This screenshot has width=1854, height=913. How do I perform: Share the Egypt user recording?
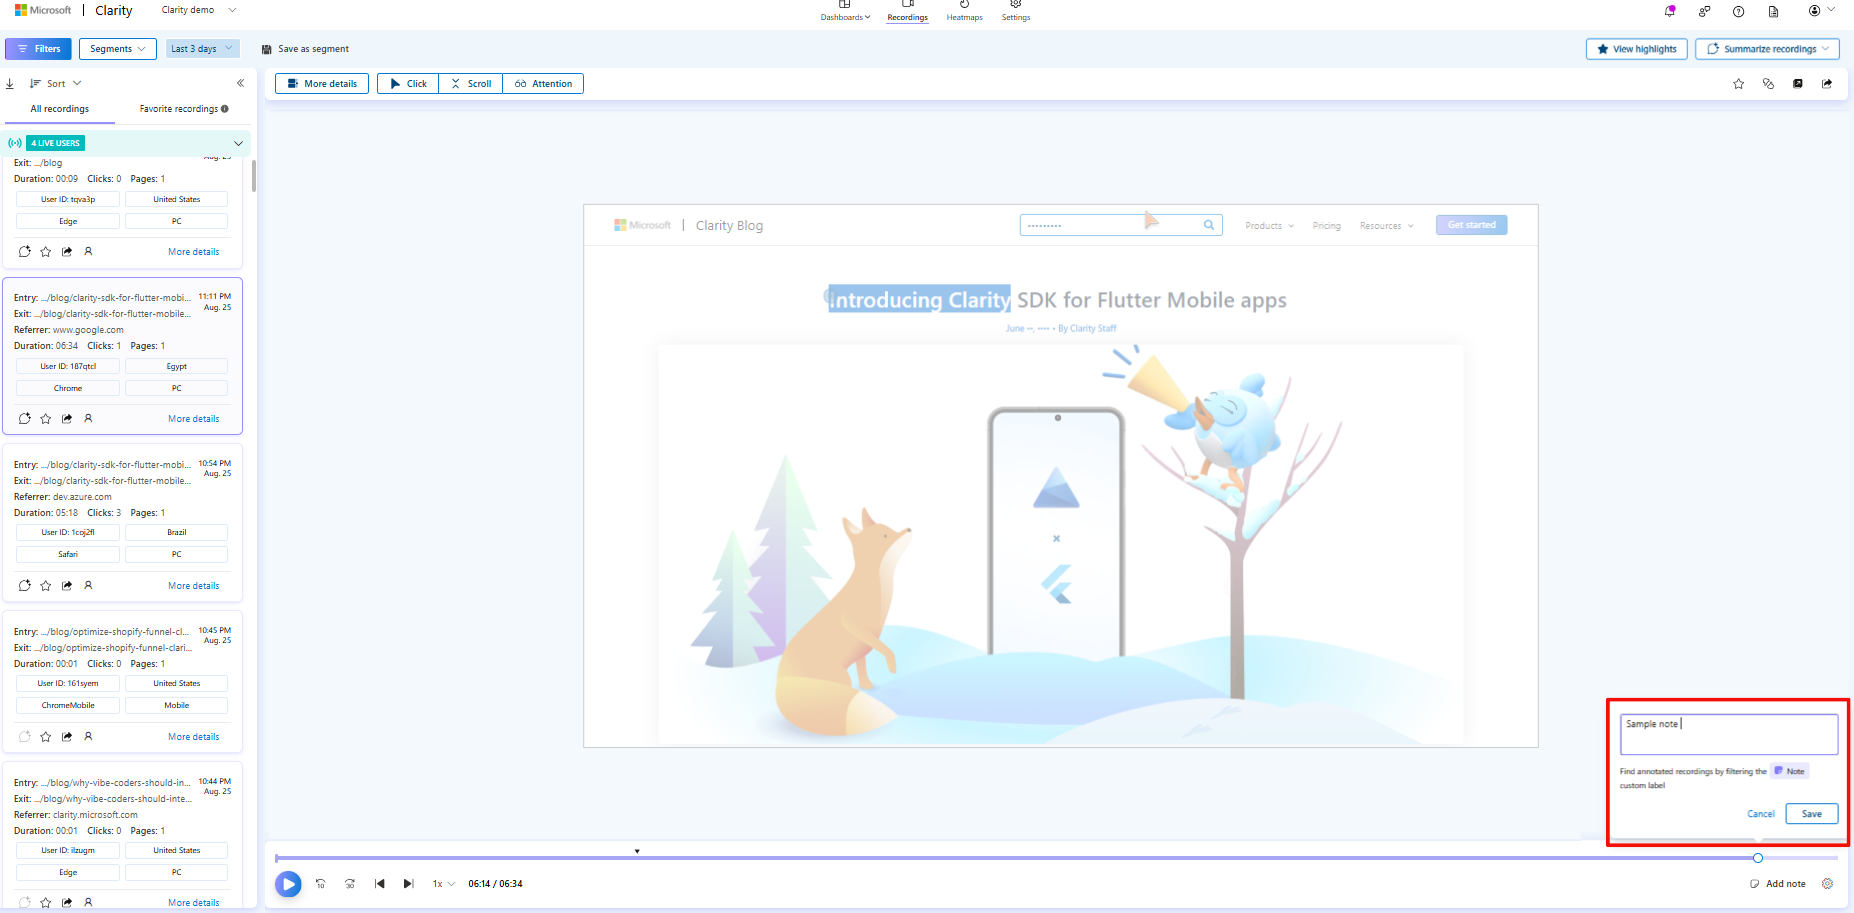(x=67, y=419)
